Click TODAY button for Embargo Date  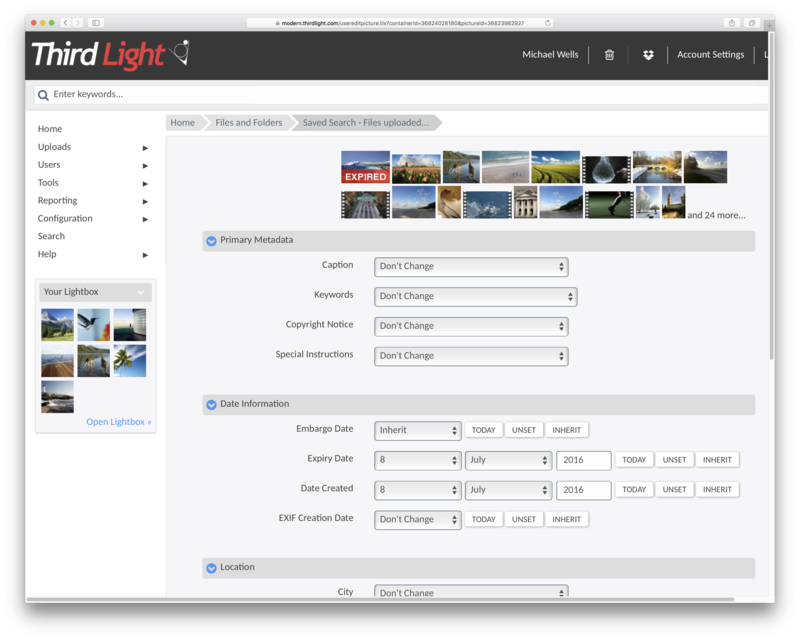coord(483,430)
